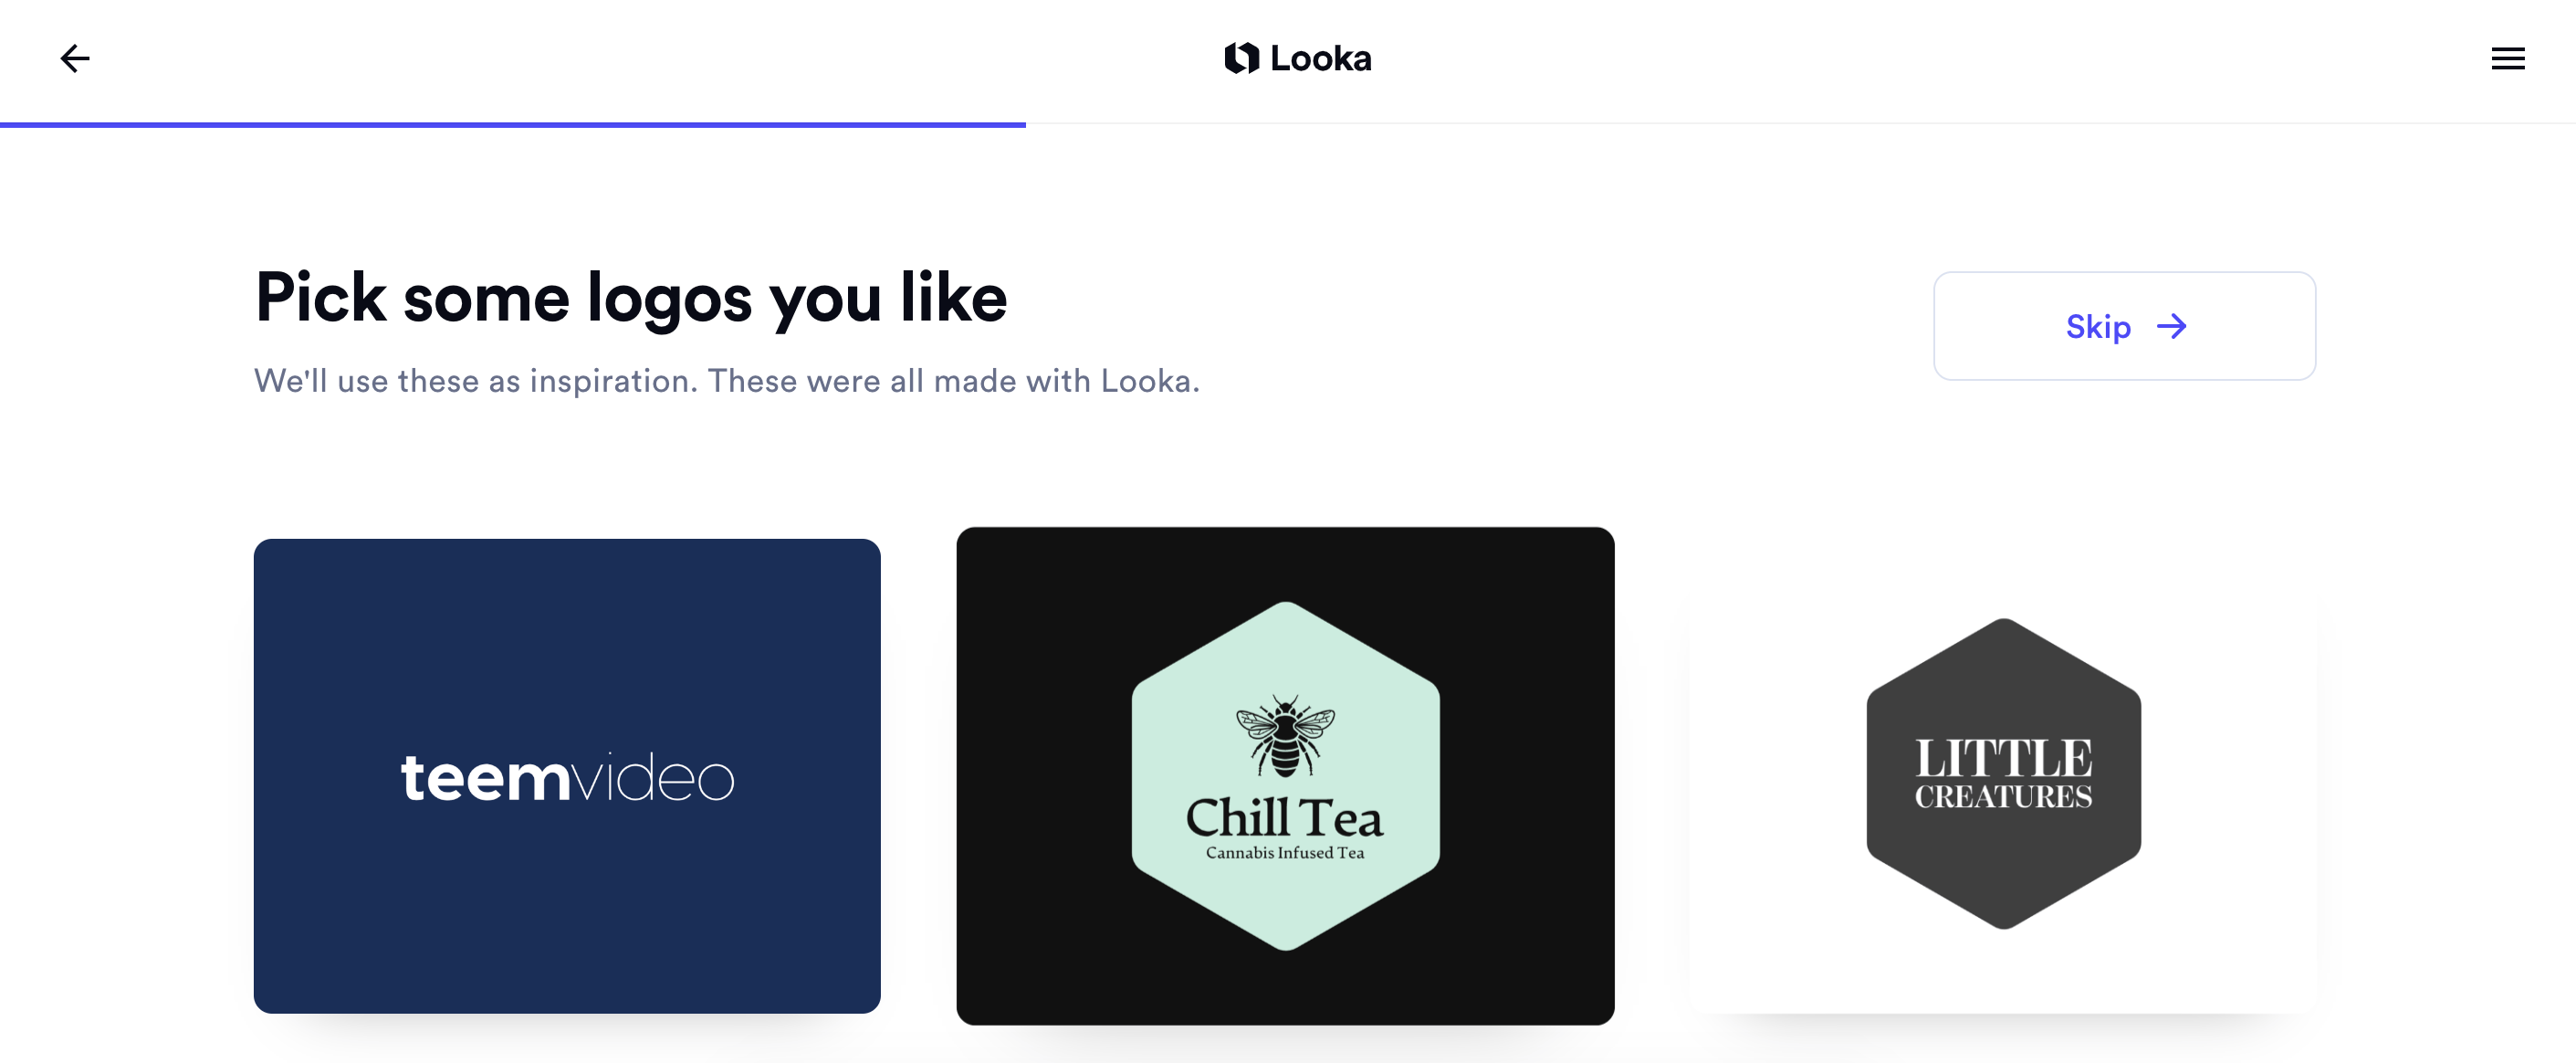Image resolution: width=2576 pixels, height=1063 pixels.
Task: Click the 'Cannabis Infused Tea' tagline
Action: point(1285,853)
